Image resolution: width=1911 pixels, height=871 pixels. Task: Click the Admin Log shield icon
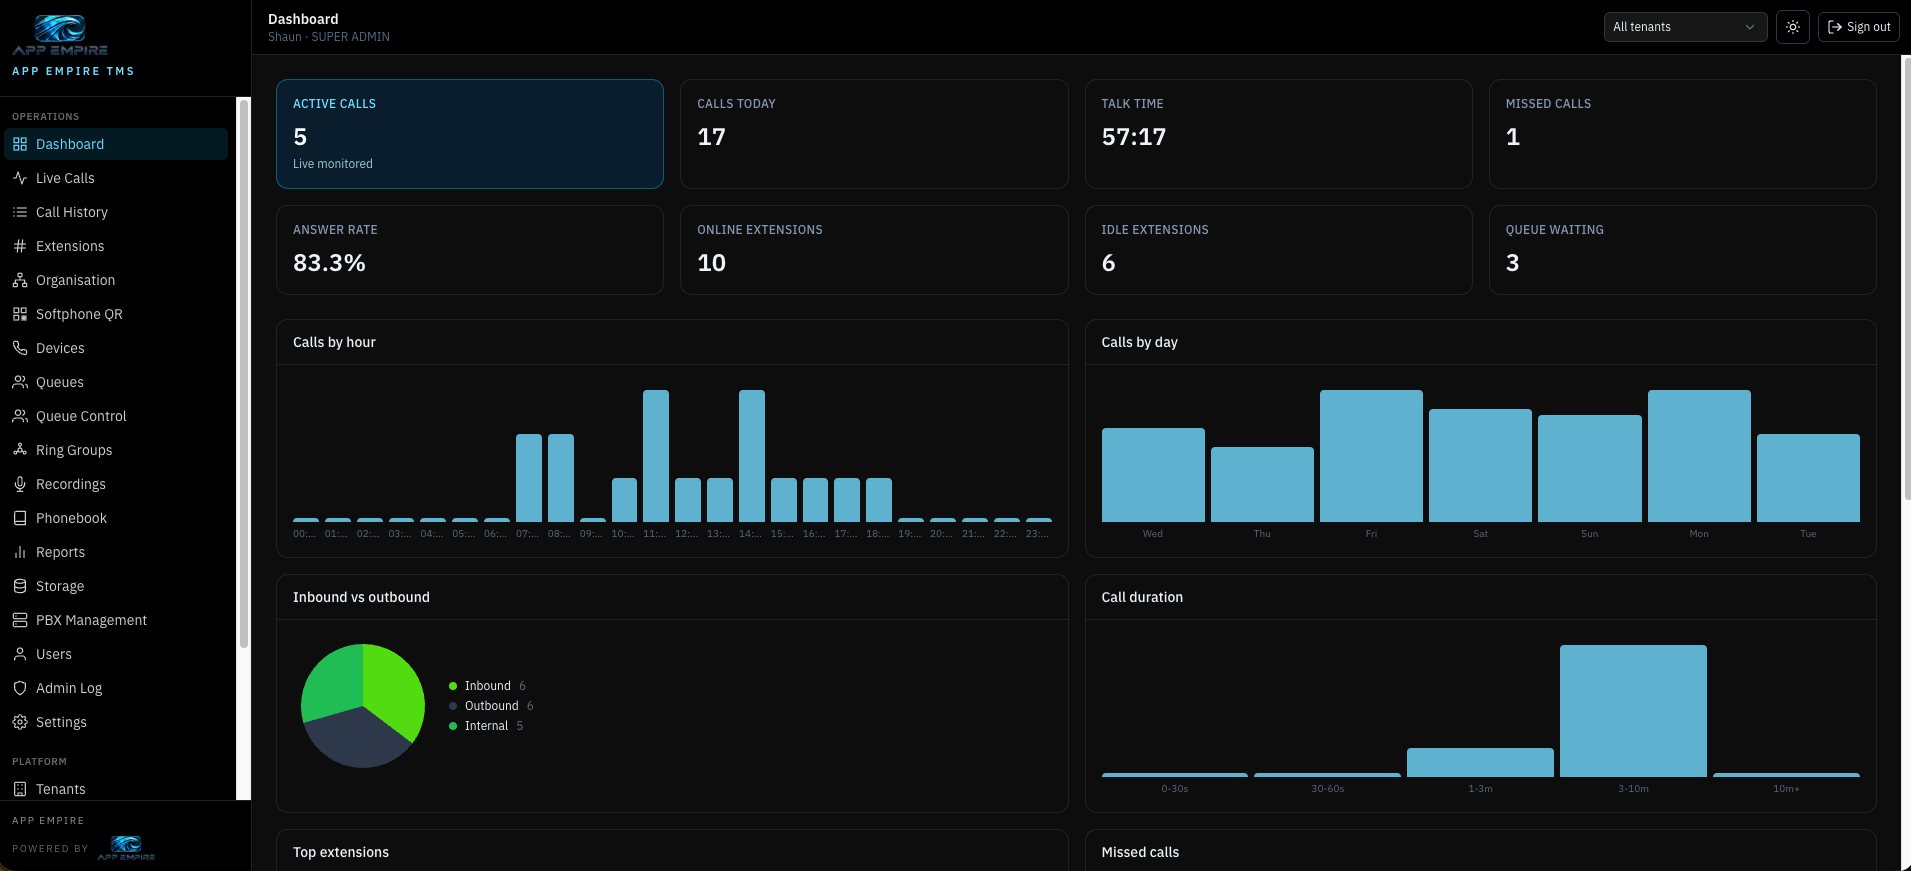(x=20, y=688)
